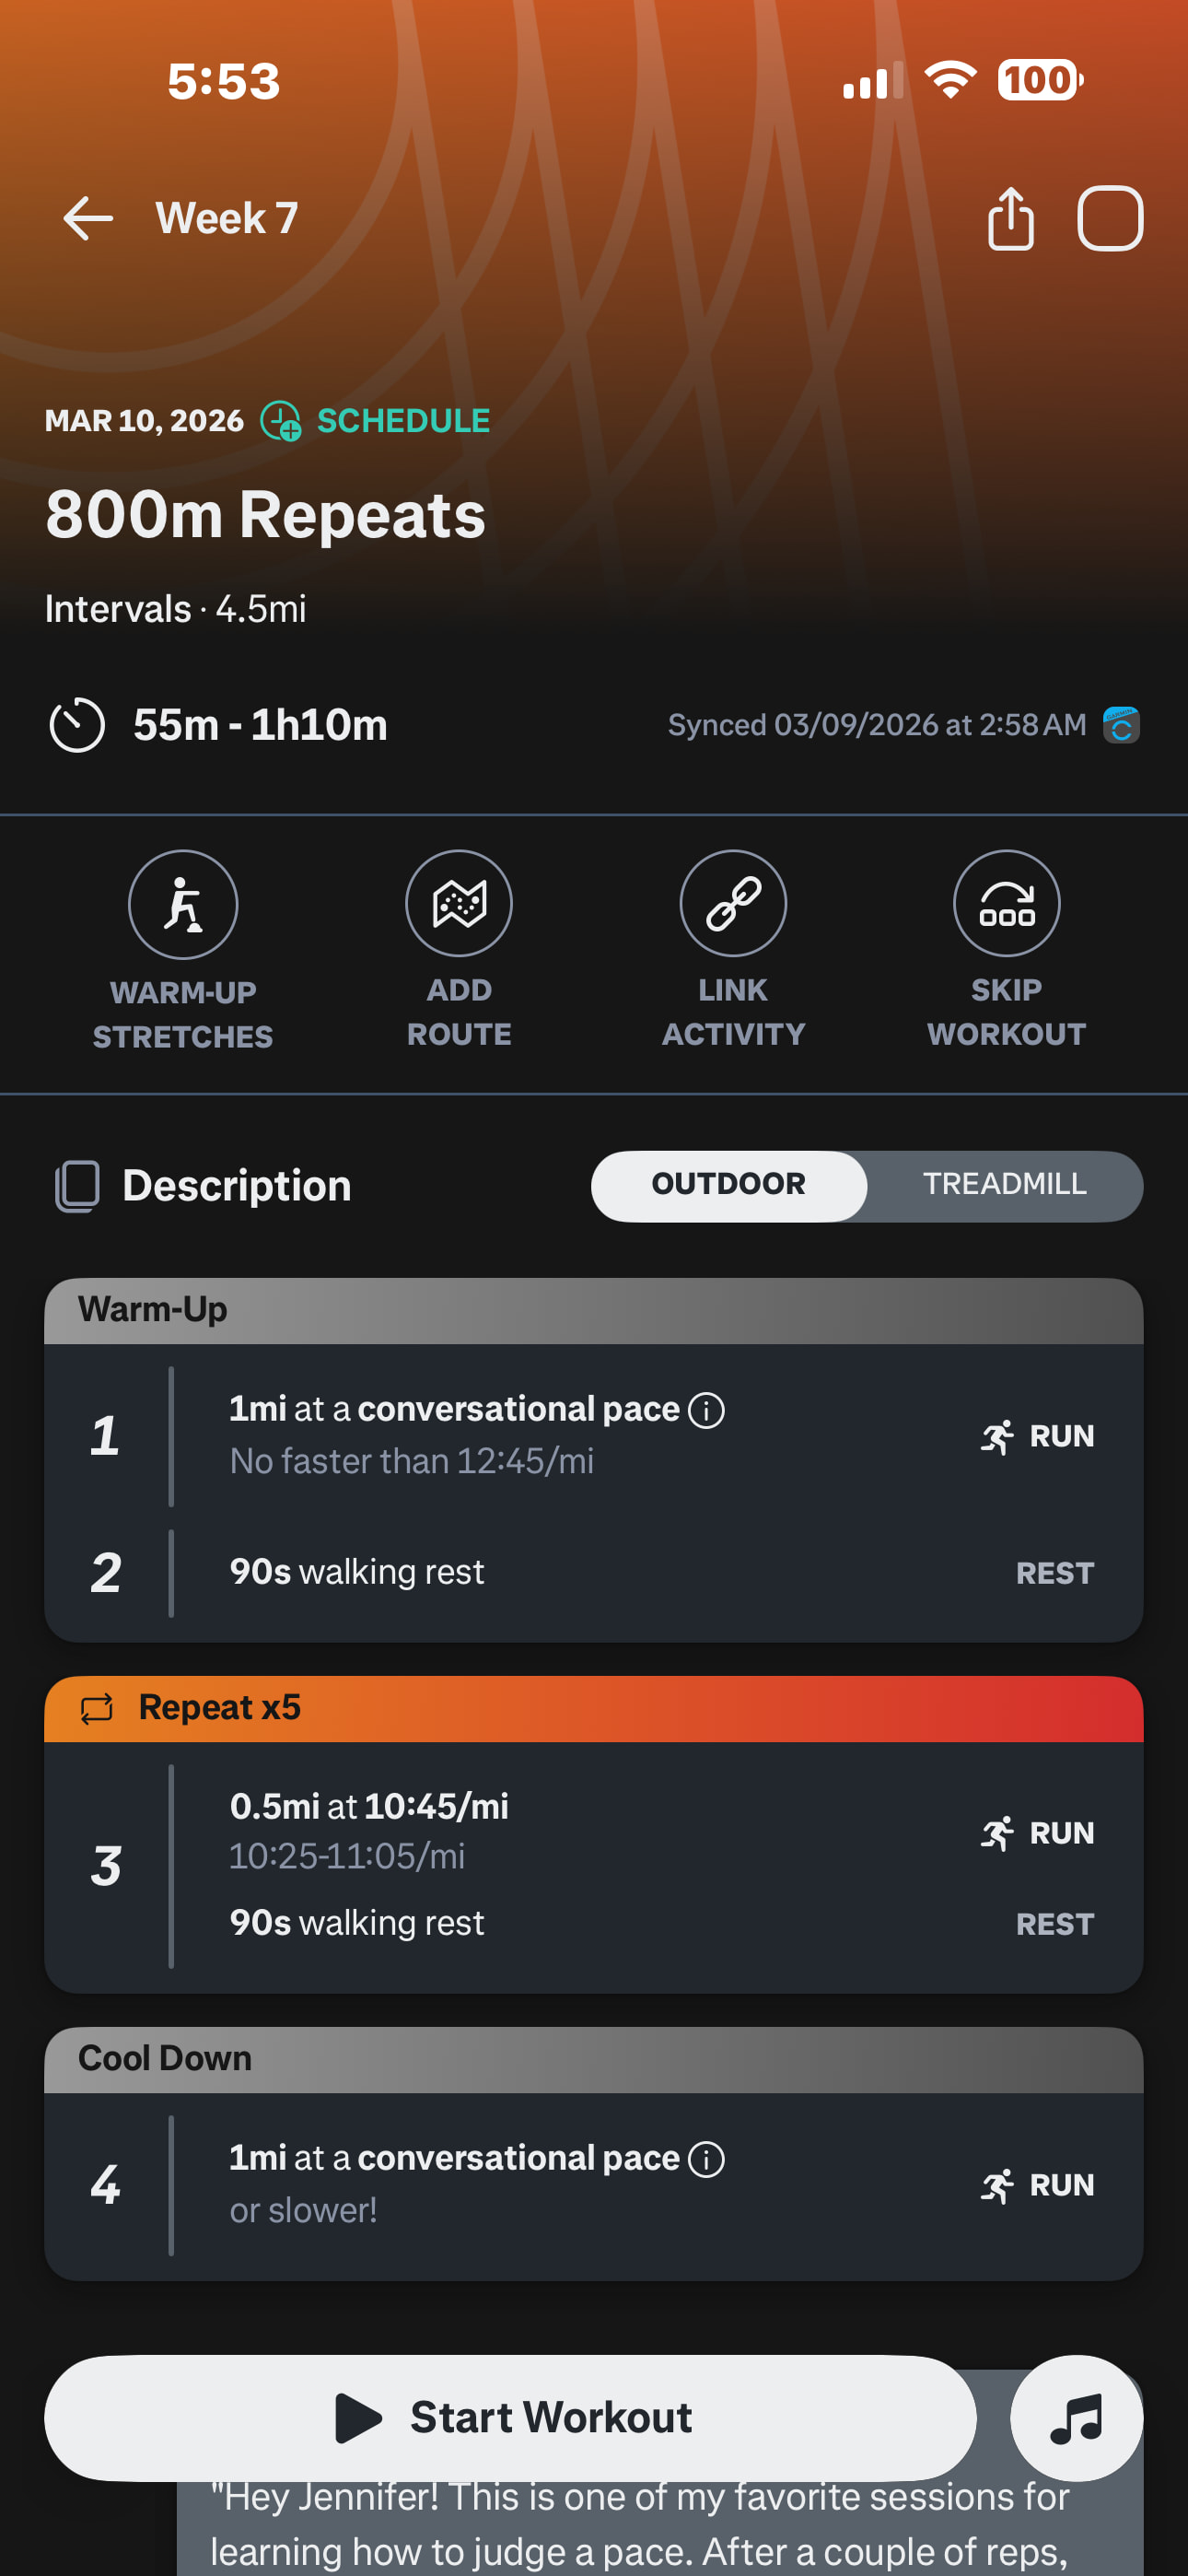Viewport: 1188px width, 2576px height.
Task: Tap the share icon in the header
Action: (1010, 218)
